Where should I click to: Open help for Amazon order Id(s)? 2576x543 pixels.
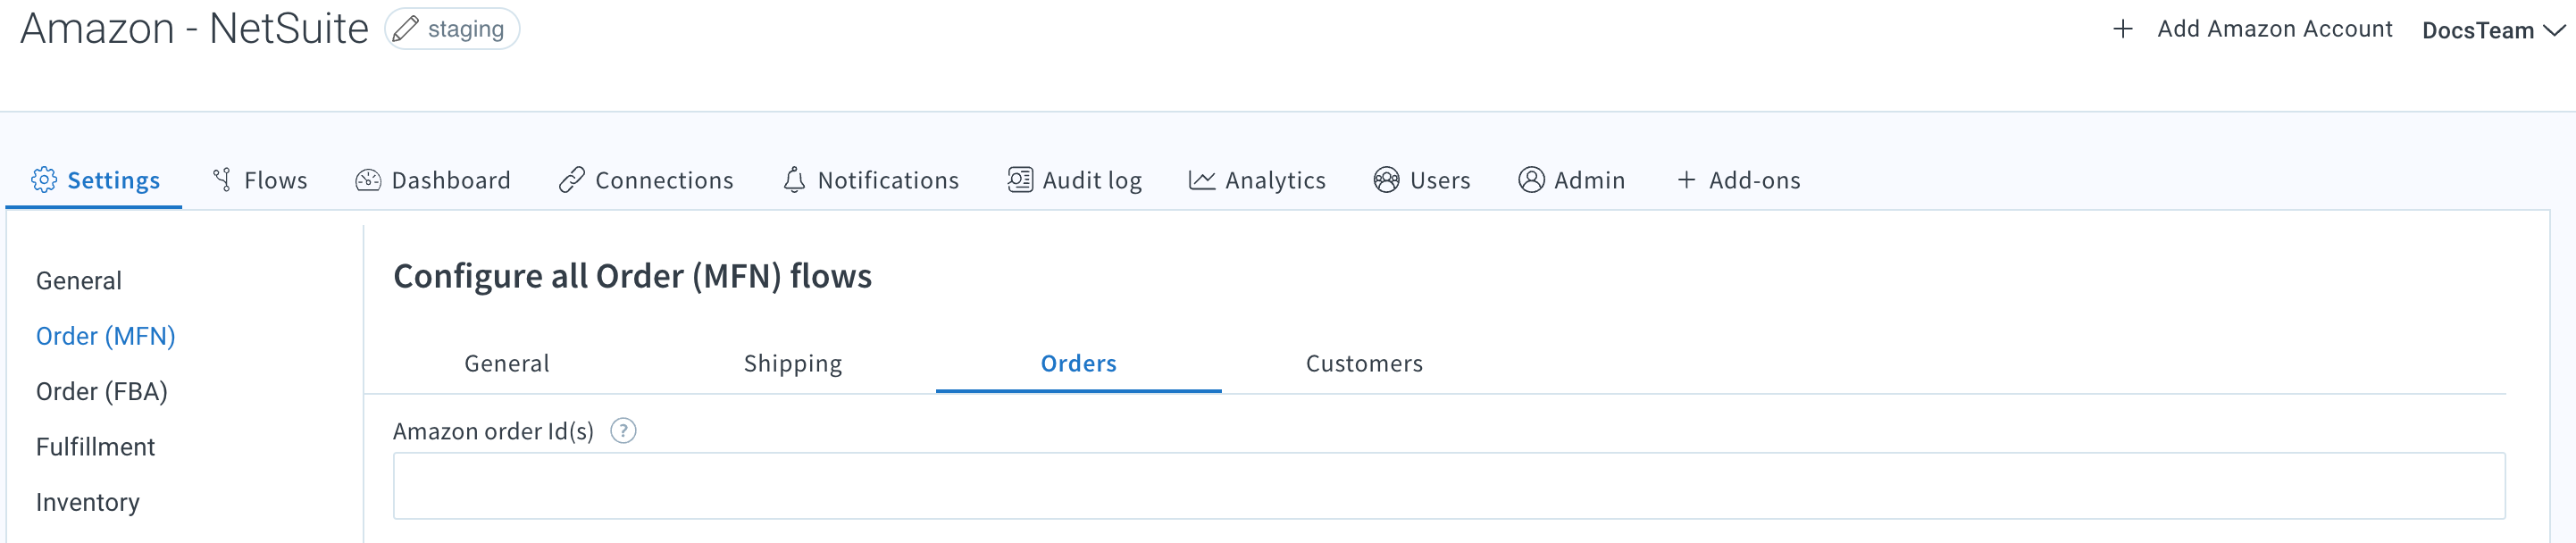623,431
